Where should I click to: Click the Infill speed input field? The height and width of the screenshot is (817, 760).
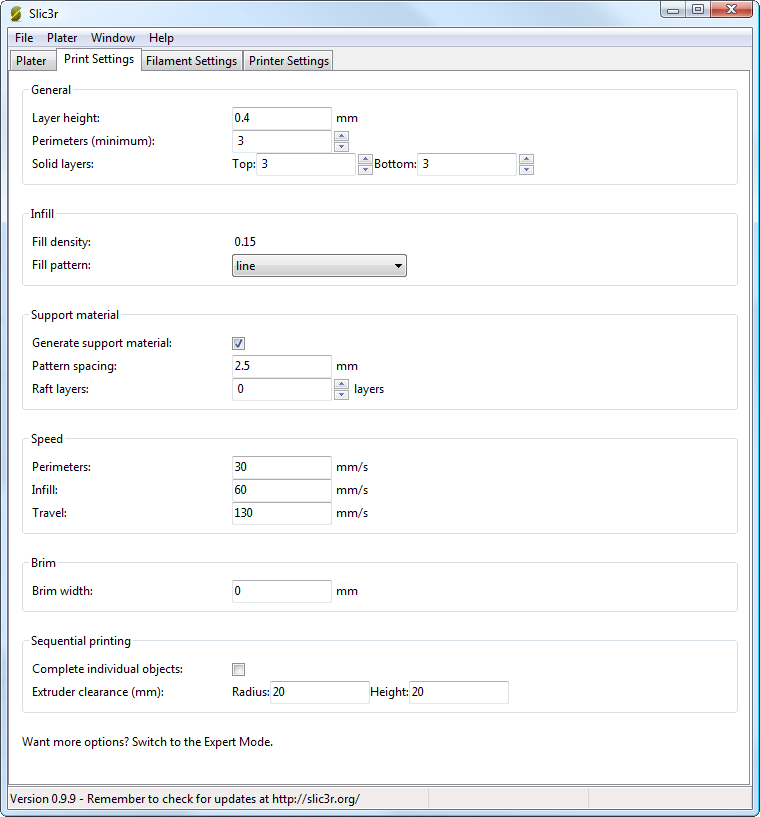[x=282, y=490]
